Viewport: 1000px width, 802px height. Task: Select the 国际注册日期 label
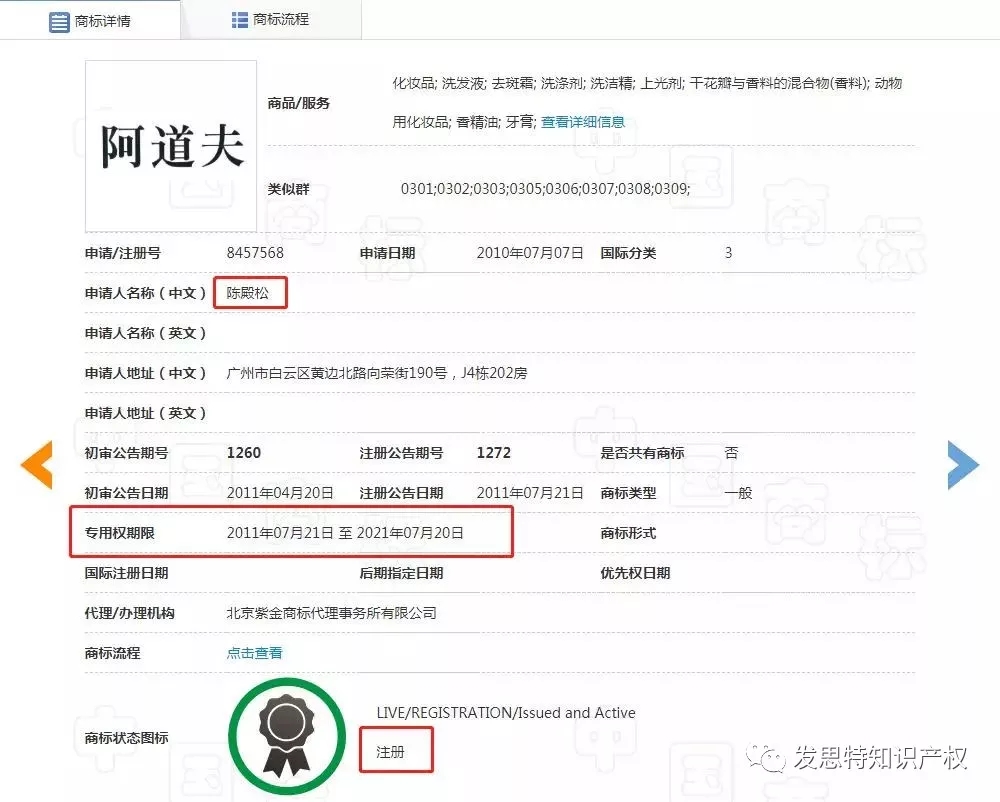coord(126,573)
